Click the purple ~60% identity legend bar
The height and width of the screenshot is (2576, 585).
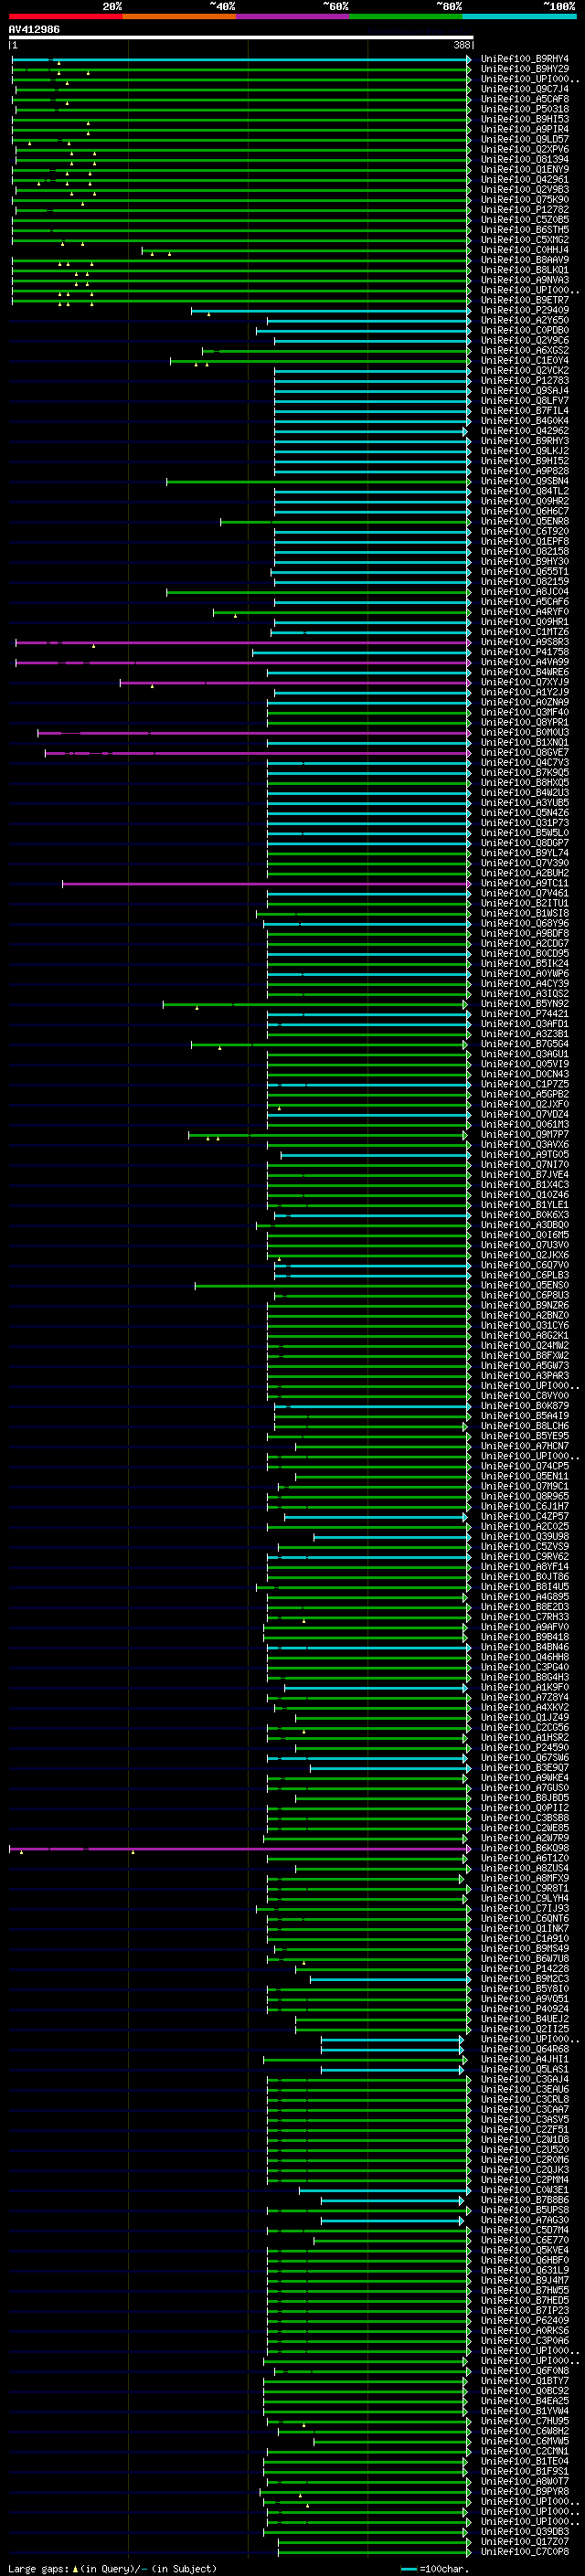292,17
